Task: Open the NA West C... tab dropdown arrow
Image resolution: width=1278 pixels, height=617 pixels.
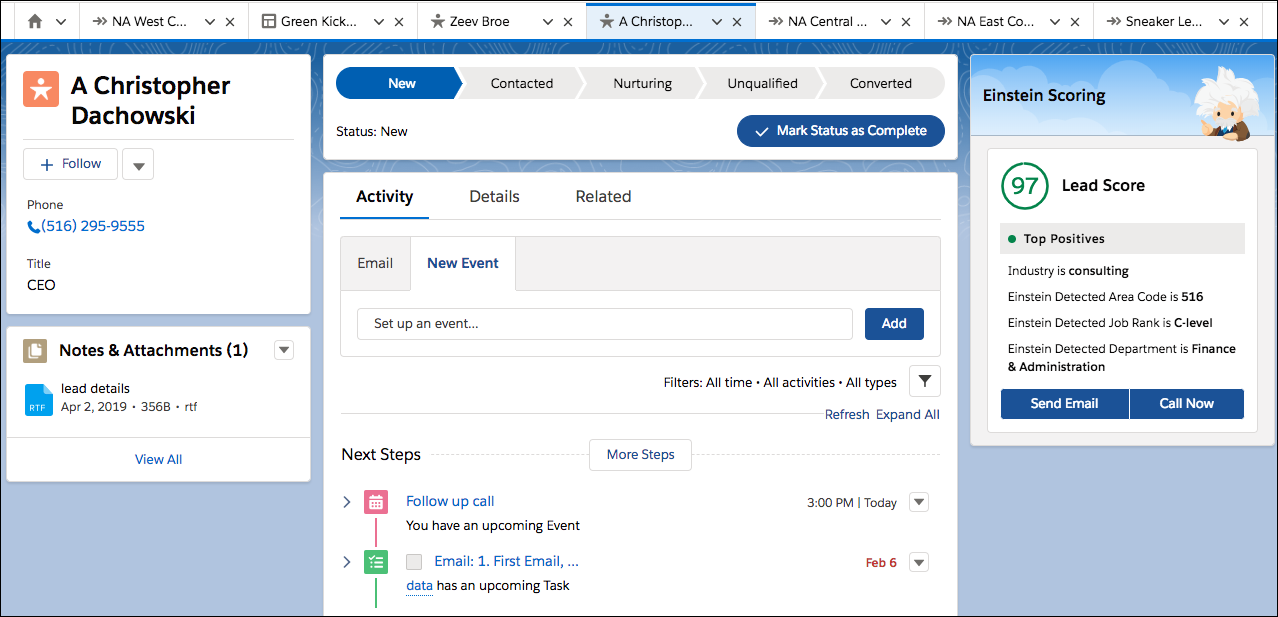Action: pos(210,22)
